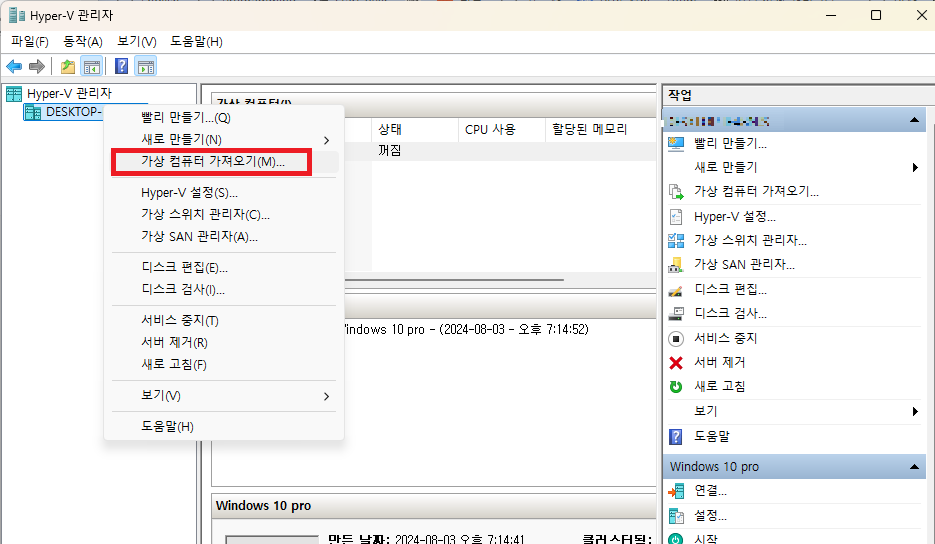Choose 가상 컴퓨터 가져오기(M)... in context menu
Viewport: 935px width, 544px height.
224,162
